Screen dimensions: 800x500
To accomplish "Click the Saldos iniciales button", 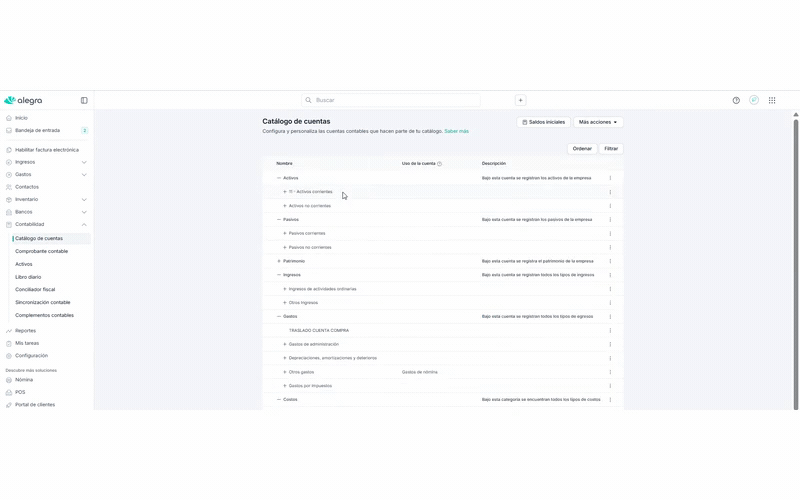I will (543, 122).
